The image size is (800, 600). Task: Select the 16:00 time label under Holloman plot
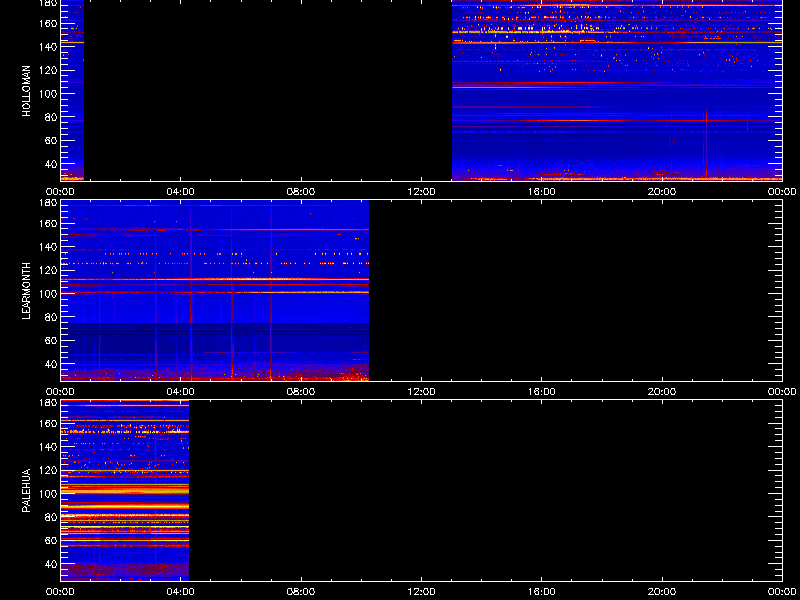coord(541,192)
